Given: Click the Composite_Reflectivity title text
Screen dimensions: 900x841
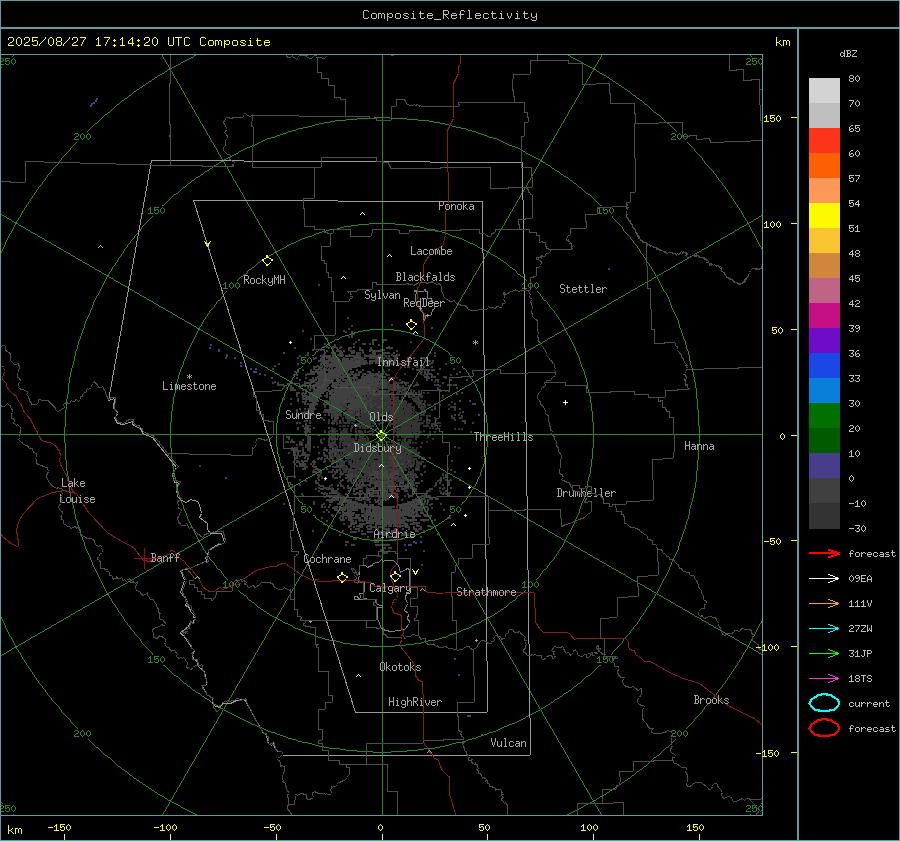Looking at the screenshot, I should tap(450, 15).
